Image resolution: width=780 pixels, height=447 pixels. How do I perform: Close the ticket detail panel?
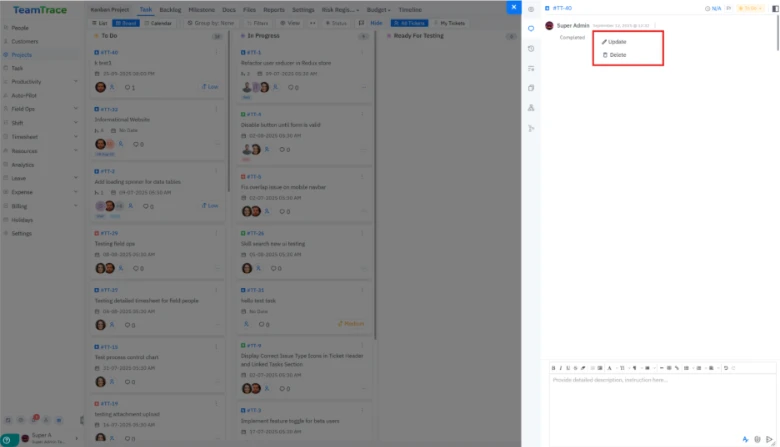(513, 7)
